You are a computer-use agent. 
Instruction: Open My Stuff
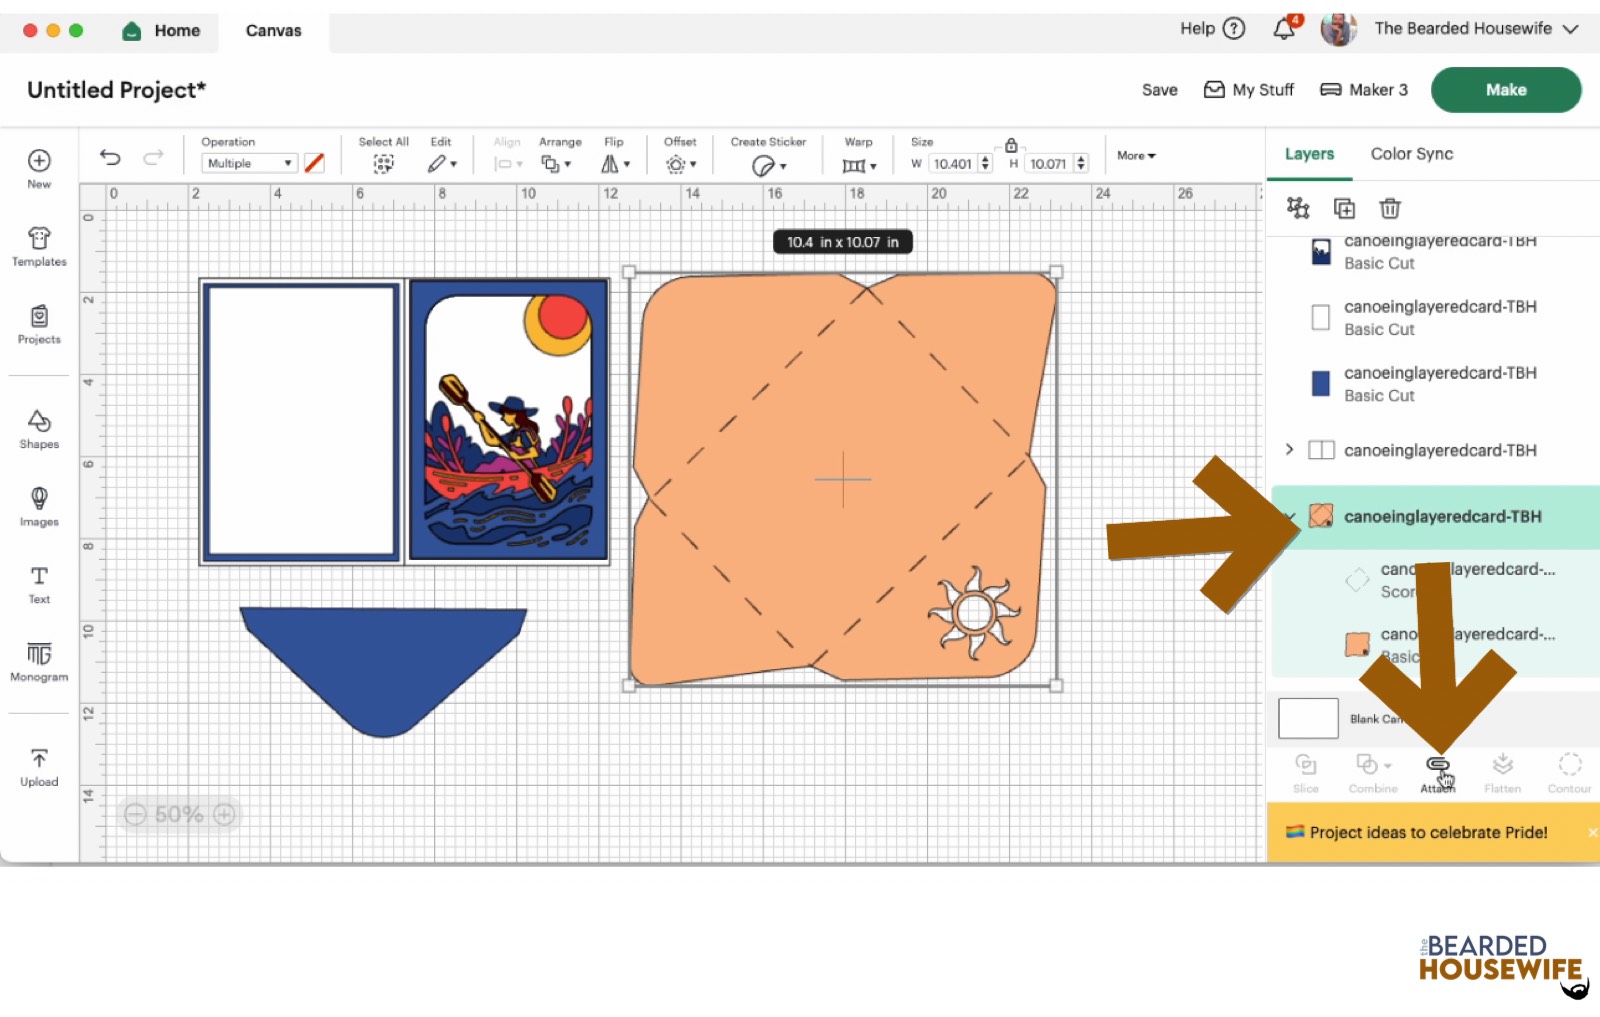pyautogui.click(x=1248, y=90)
